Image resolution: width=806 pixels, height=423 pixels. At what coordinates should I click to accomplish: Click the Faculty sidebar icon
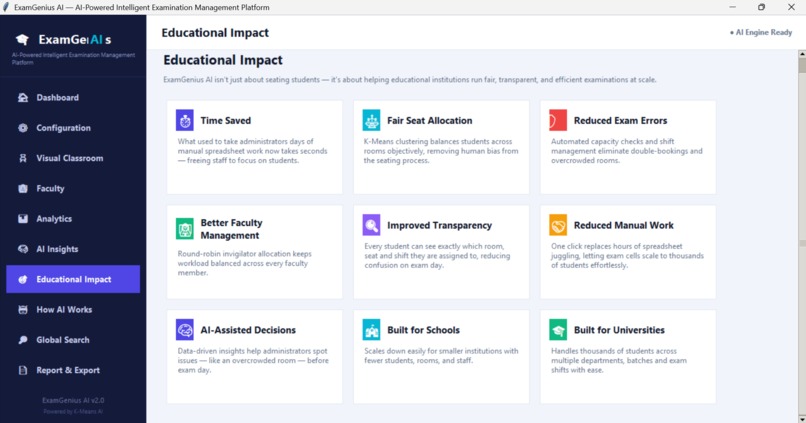(23, 189)
